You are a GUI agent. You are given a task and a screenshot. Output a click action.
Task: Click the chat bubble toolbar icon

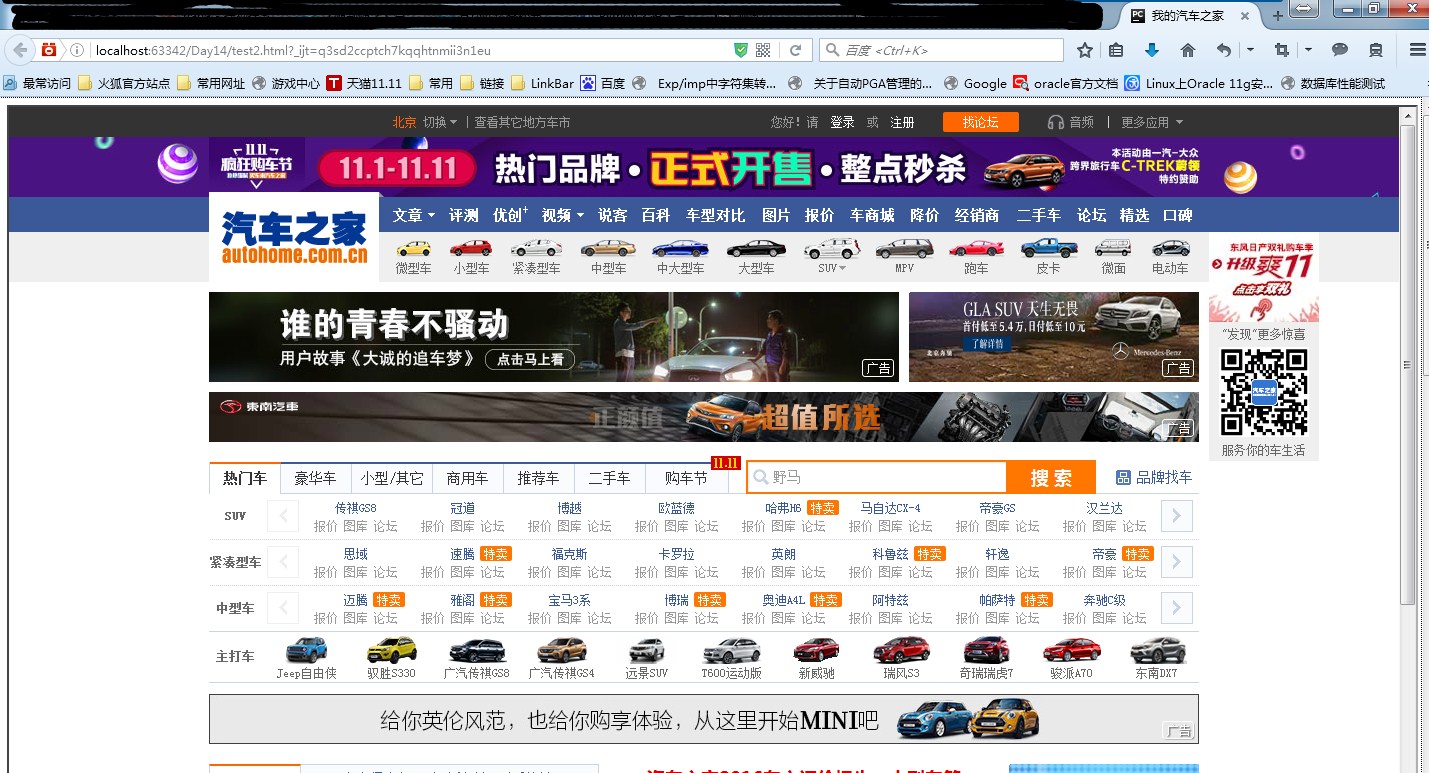[x=1340, y=50]
